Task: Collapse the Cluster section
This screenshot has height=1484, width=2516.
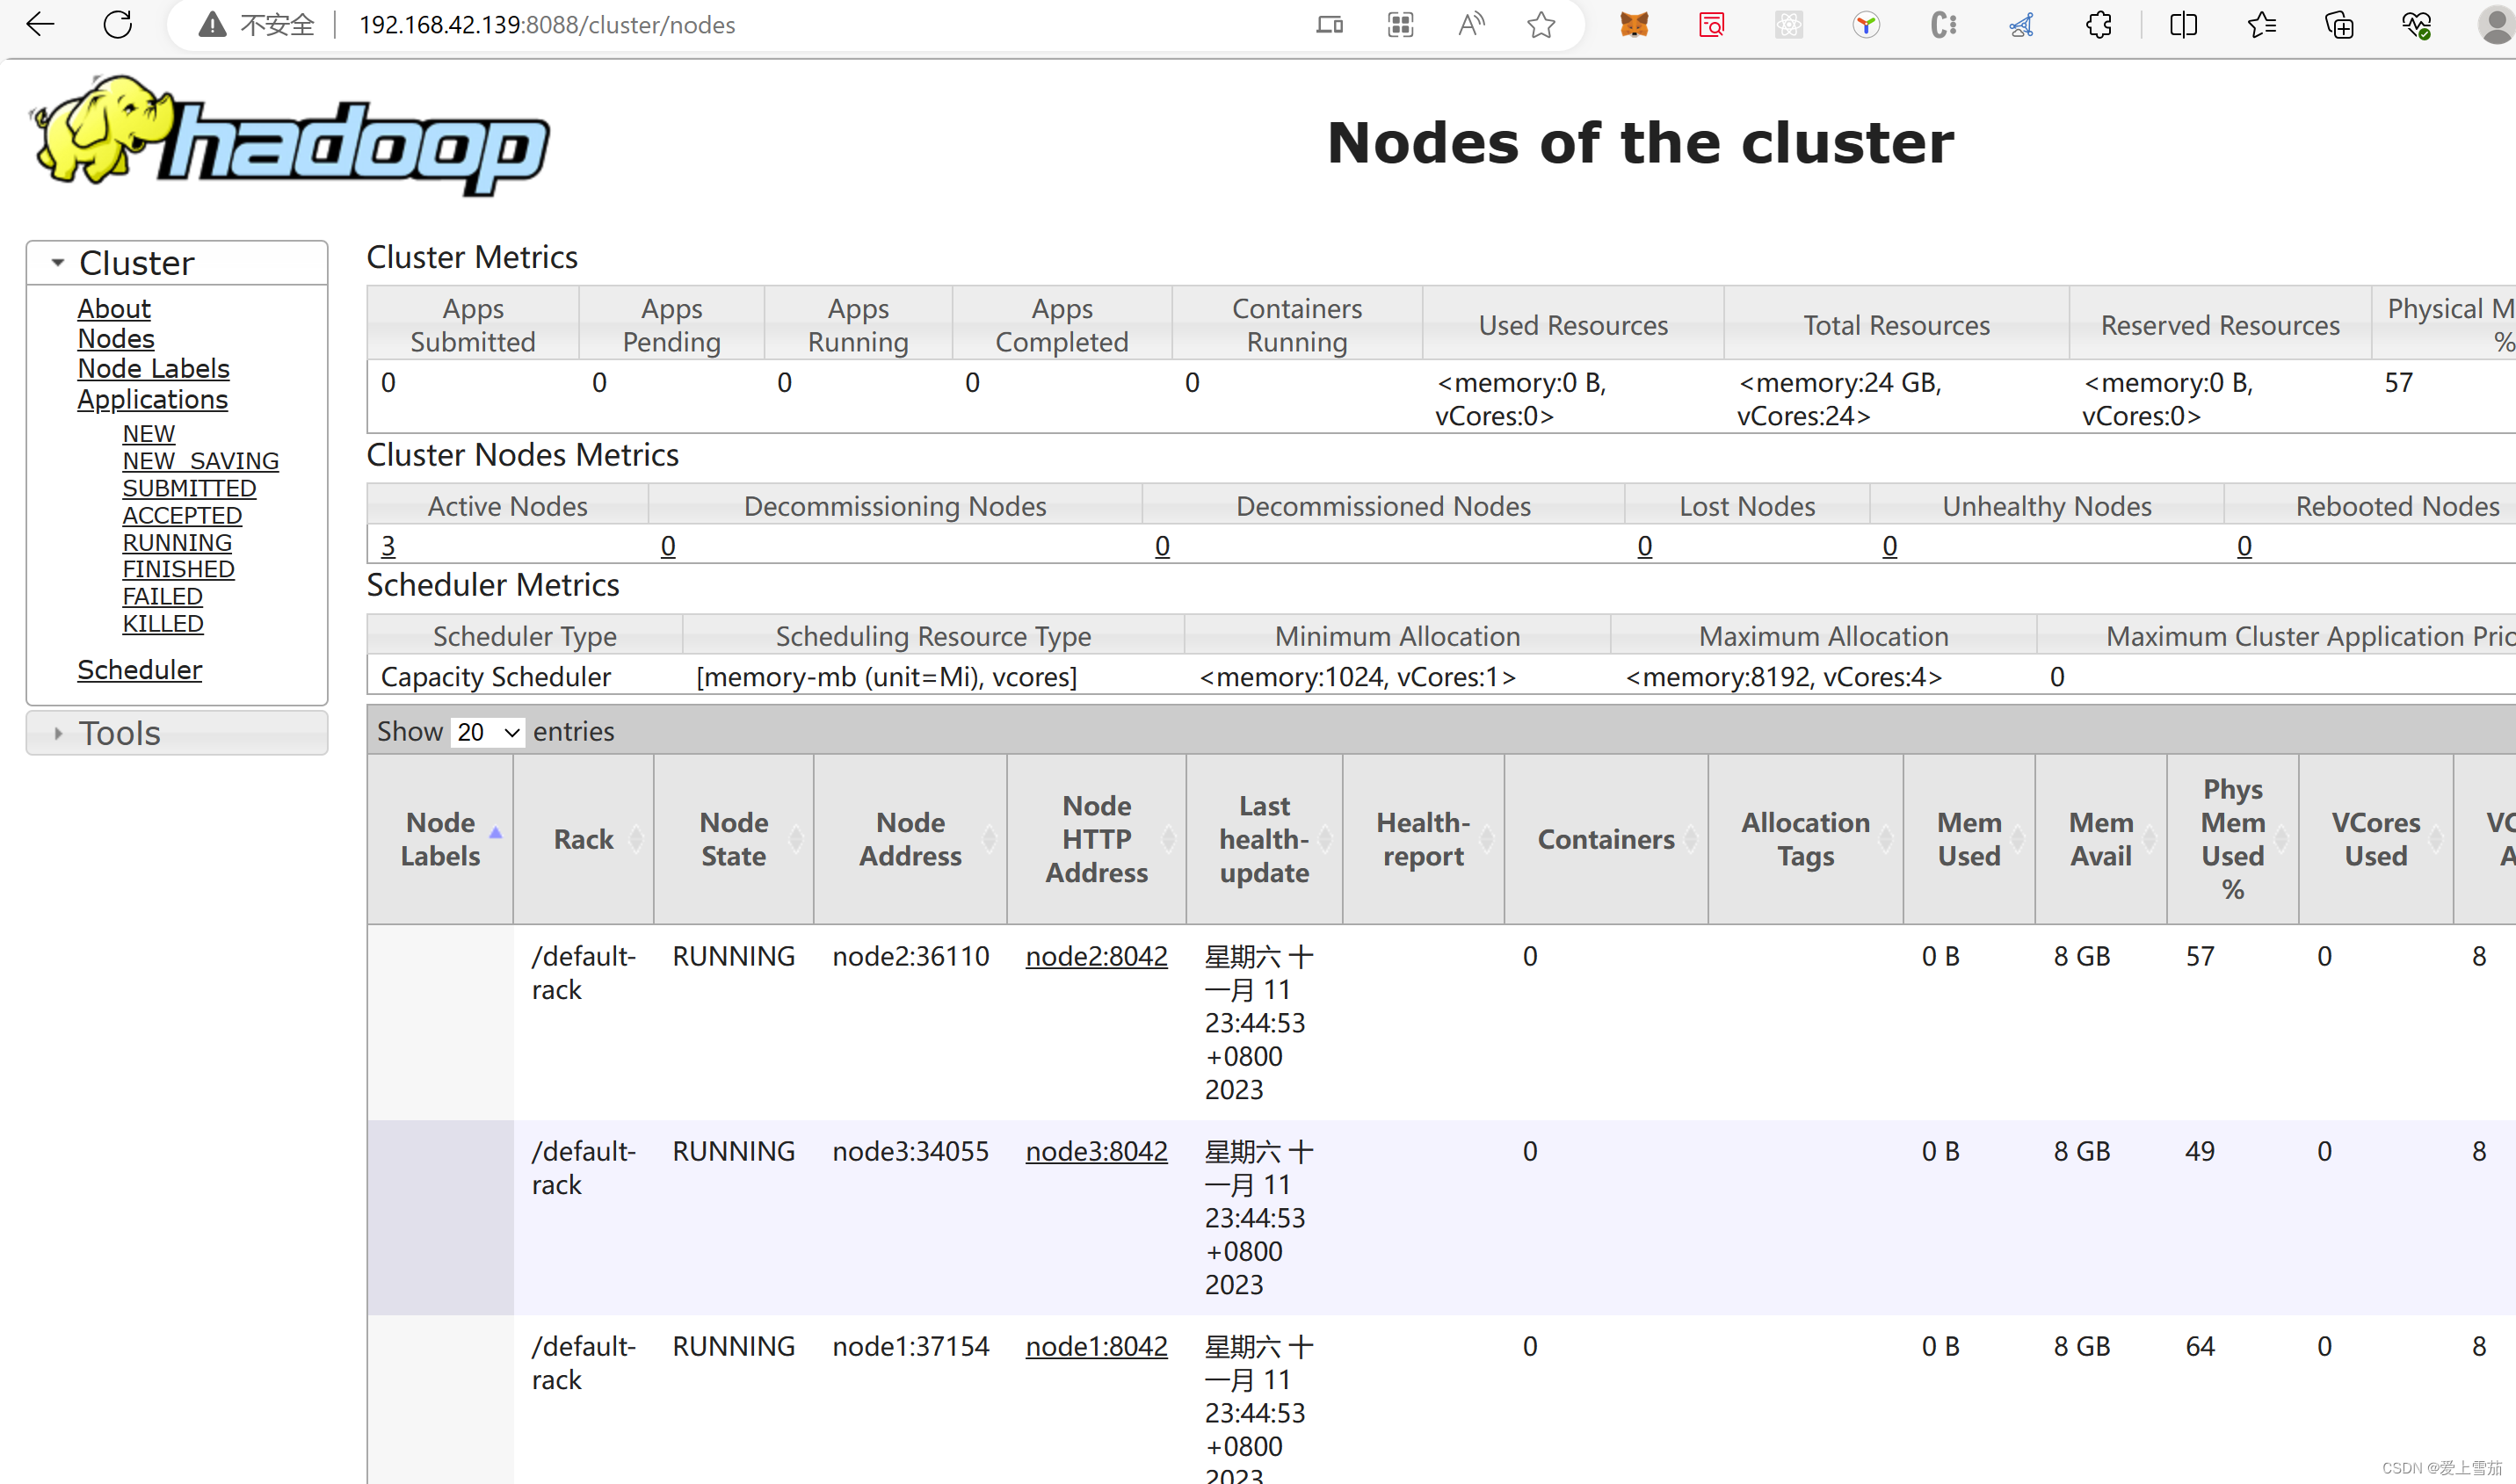Action: pyautogui.click(x=57, y=262)
